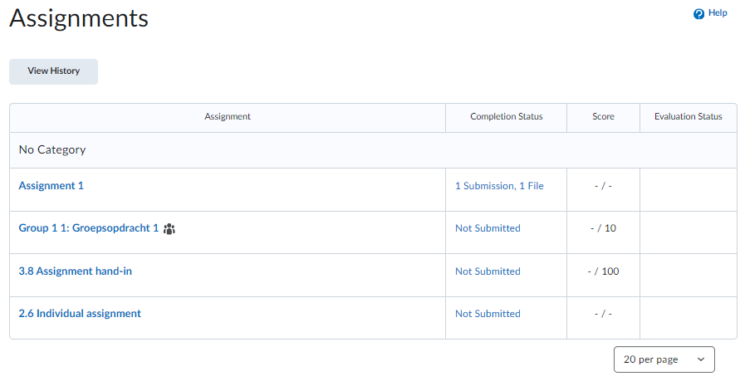
Task: Click the per page dropdown chevron arrow
Action: pyautogui.click(x=701, y=360)
